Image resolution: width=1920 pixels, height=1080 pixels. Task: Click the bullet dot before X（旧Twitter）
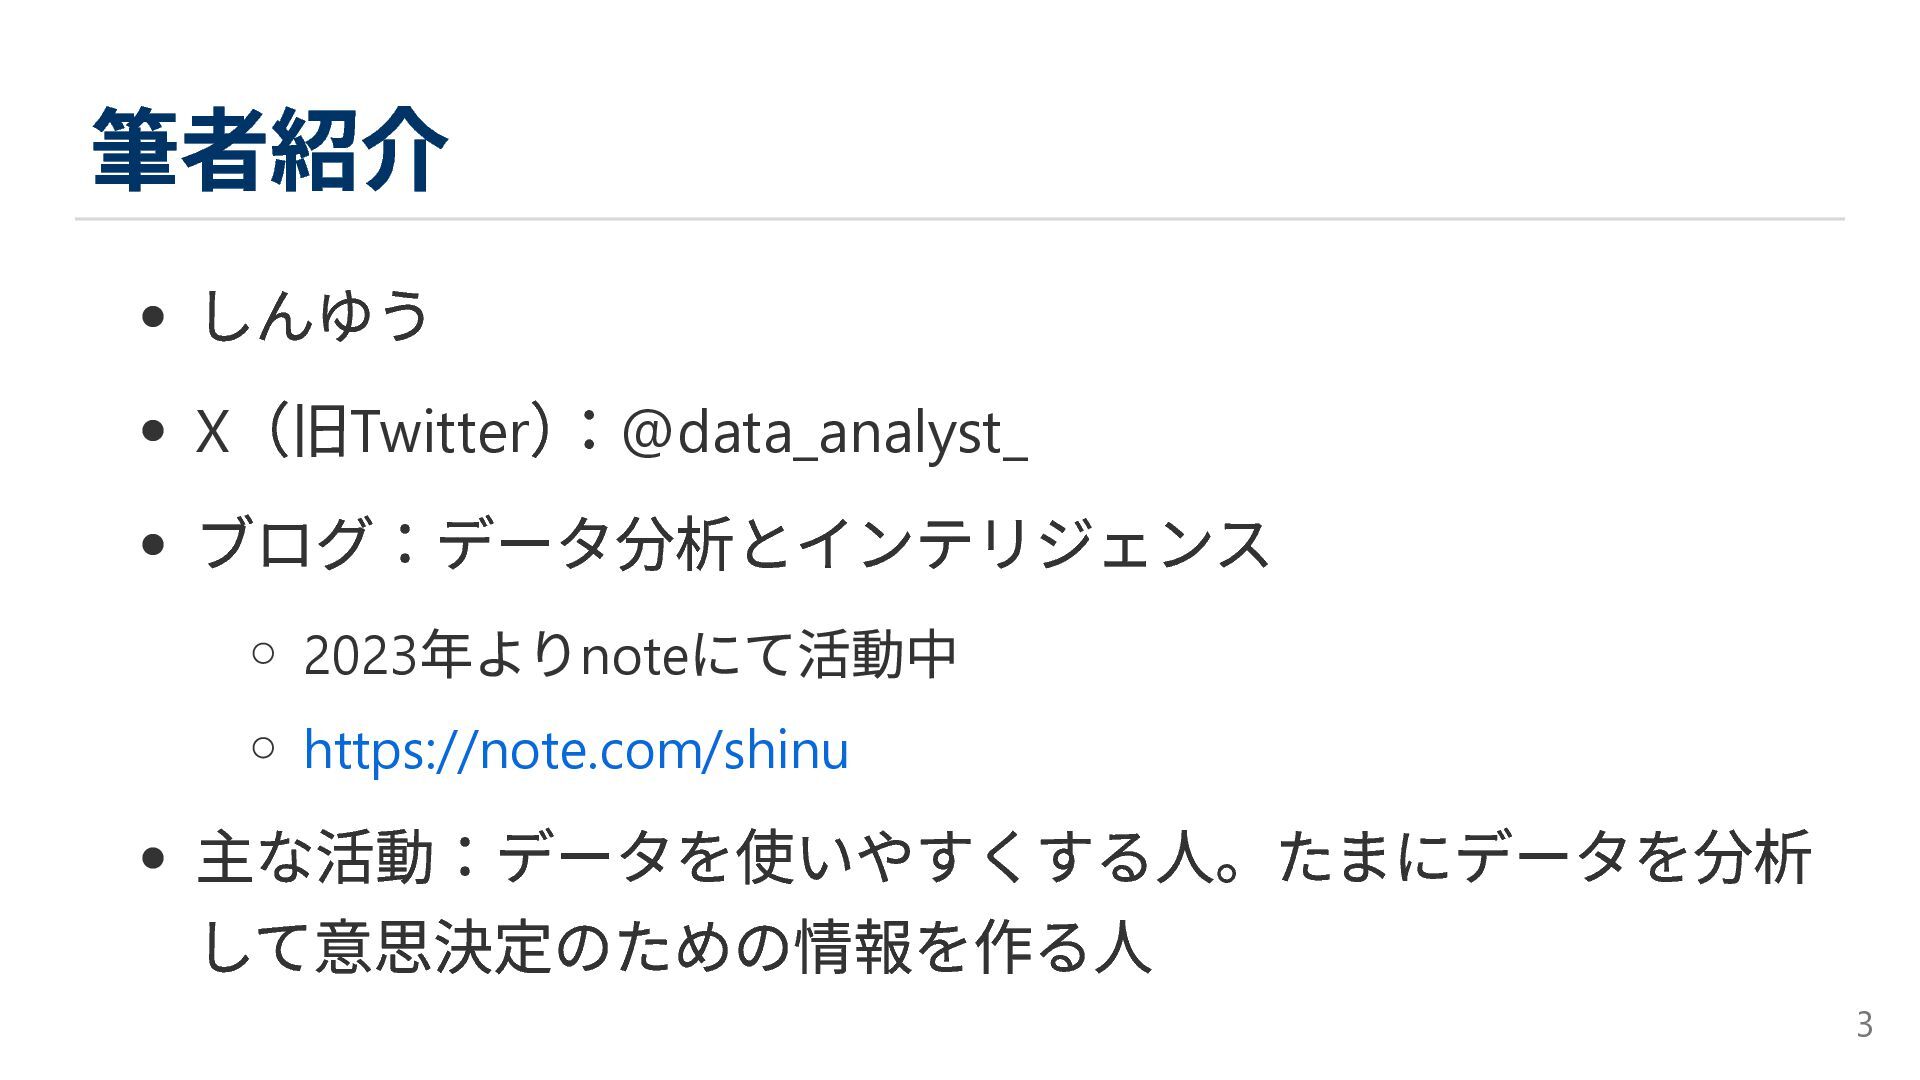click(x=153, y=432)
